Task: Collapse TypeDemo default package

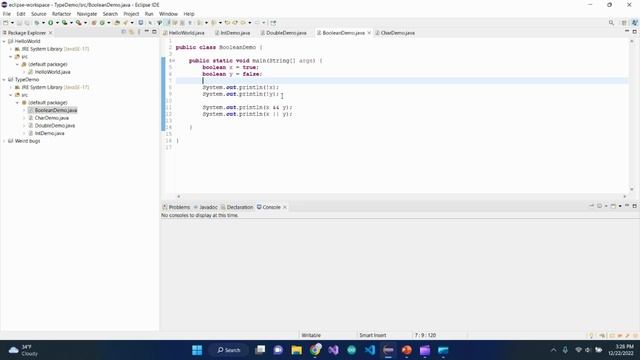Action: pos(18,102)
